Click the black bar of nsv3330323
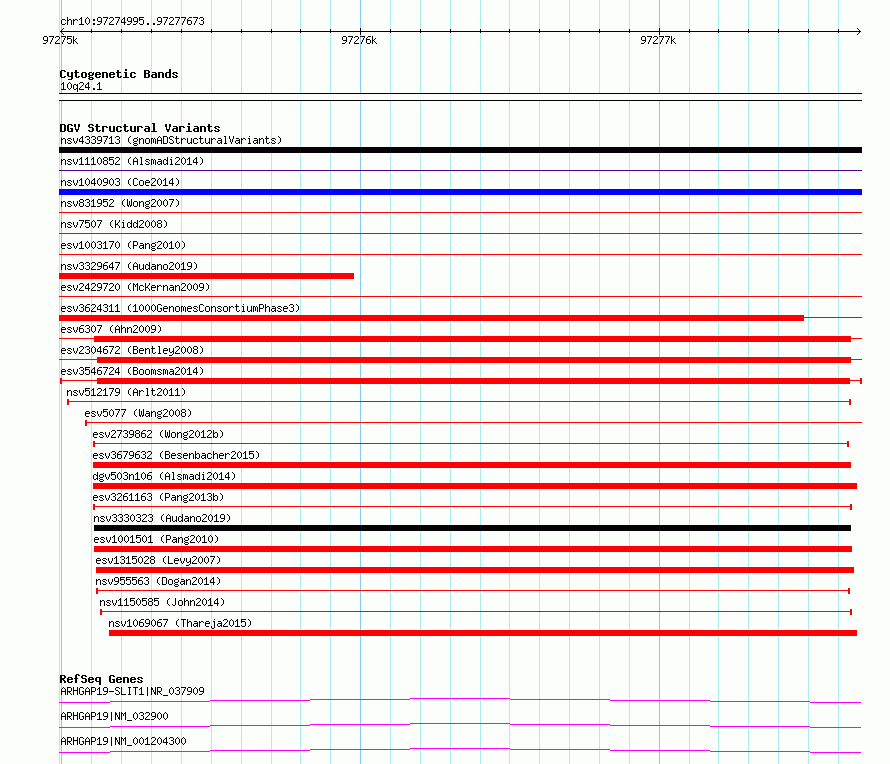The height and width of the screenshot is (764, 890). (x=472, y=528)
